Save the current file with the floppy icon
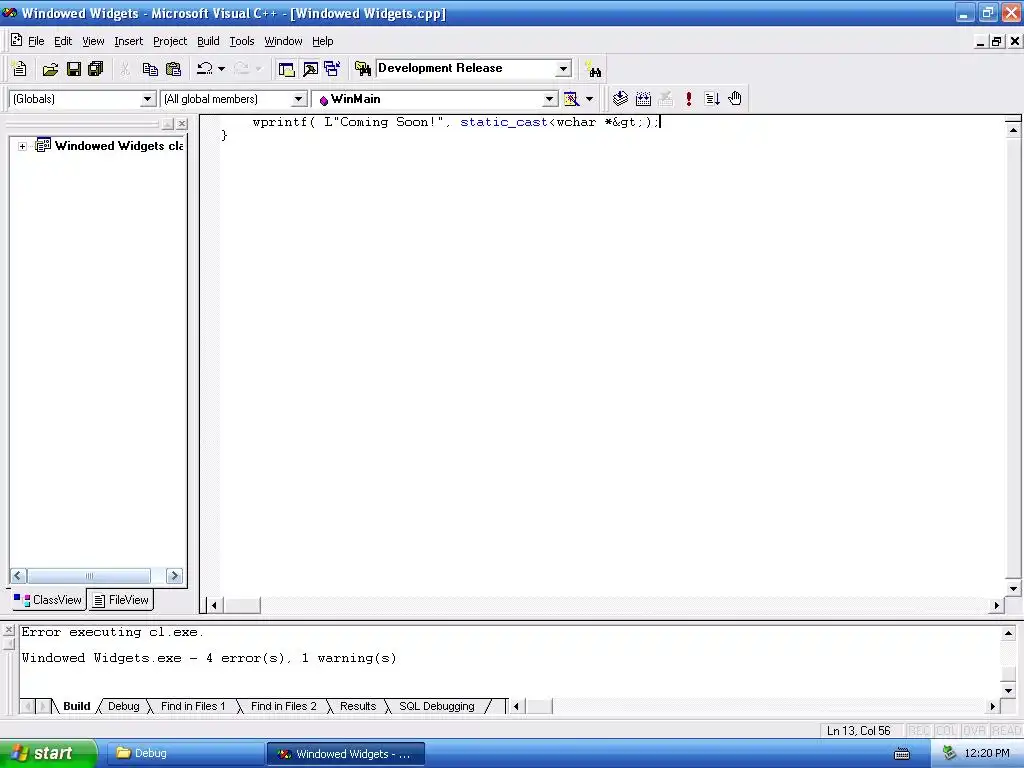1024x768 pixels. [74, 69]
